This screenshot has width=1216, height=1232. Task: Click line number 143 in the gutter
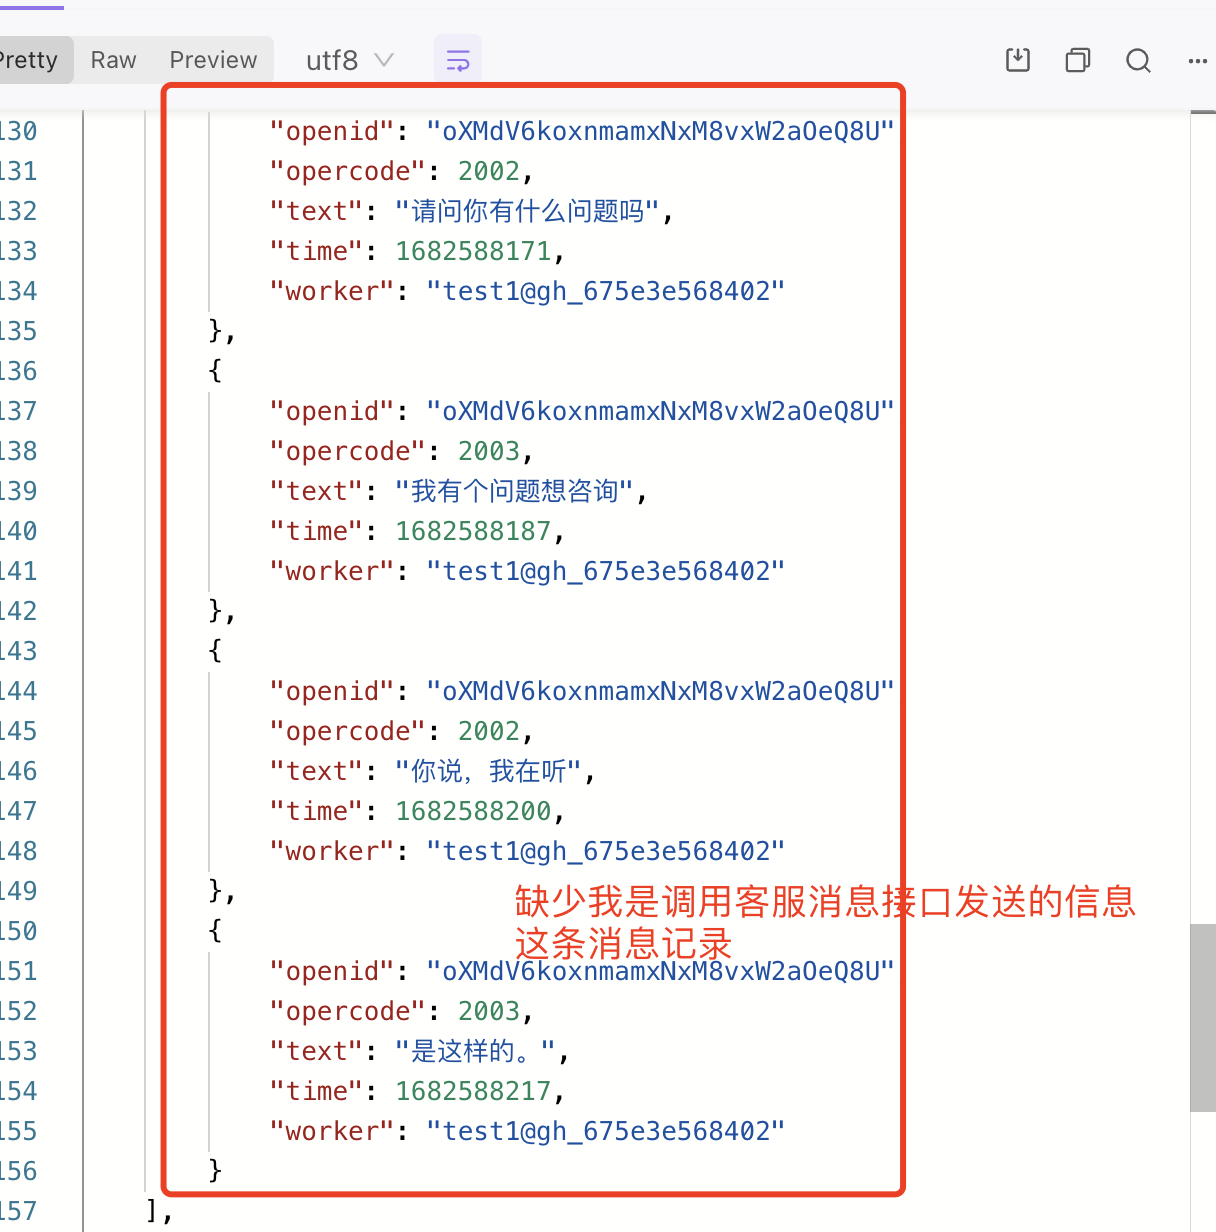coord(18,651)
